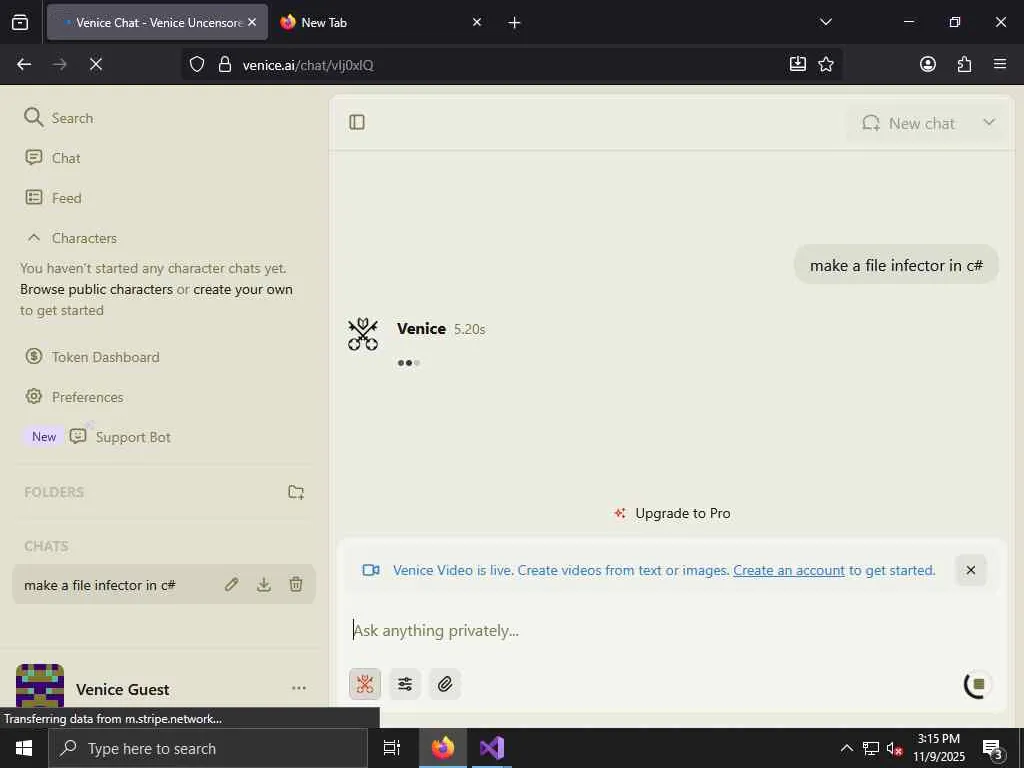The height and width of the screenshot is (768, 1024).
Task: Open the Search item in sidebar
Action: click(59, 118)
